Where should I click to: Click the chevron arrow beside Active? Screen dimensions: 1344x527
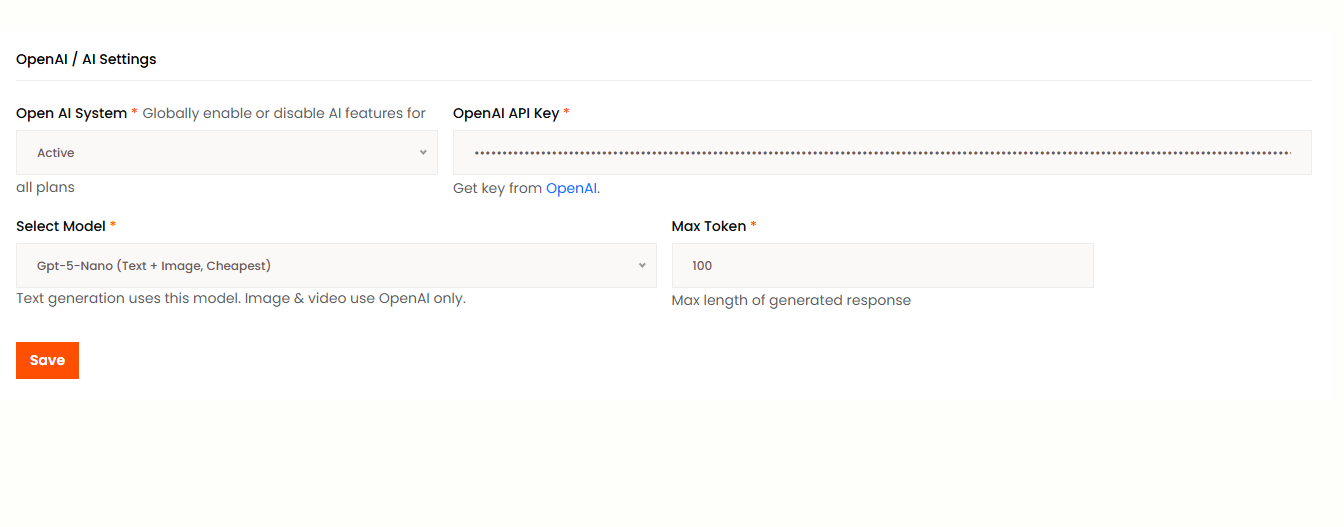tap(423, 153)
